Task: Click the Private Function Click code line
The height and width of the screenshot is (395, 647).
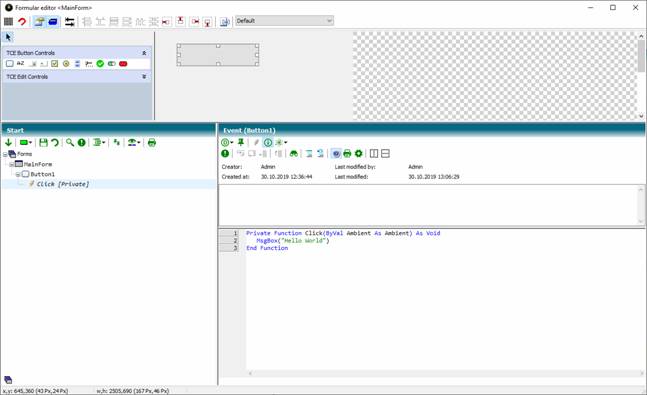Action: point(343,233)
